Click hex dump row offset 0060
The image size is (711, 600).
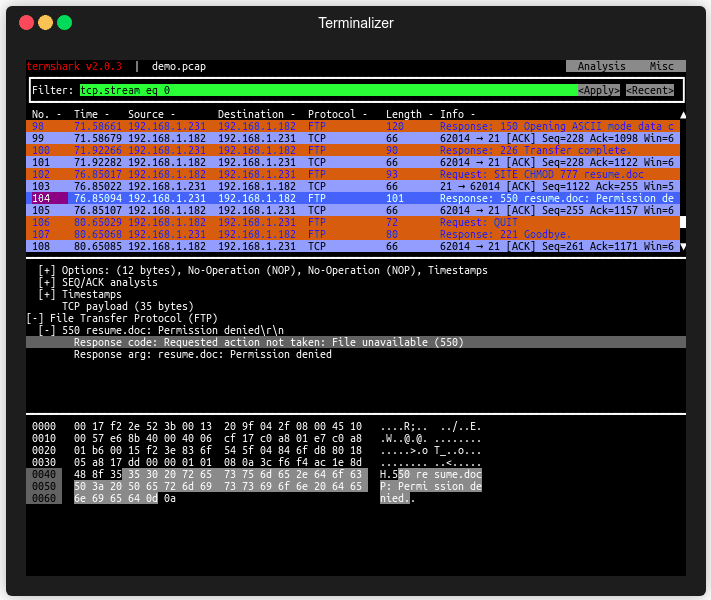[44, 499]
